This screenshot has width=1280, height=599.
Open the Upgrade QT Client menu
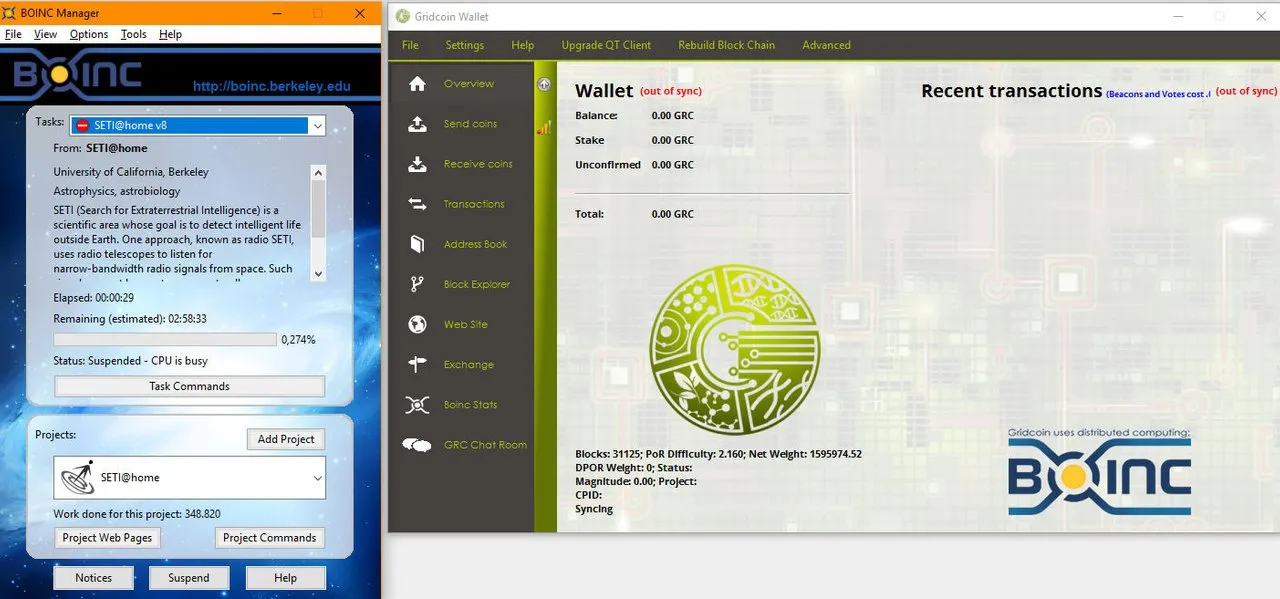coord(606,45)
